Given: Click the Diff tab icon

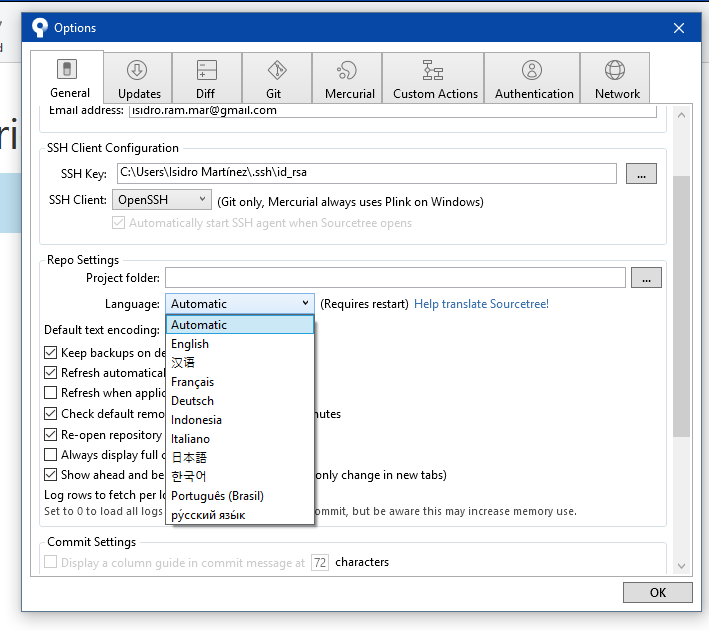Looking at the screenshot, I should click(x=207, y=70).
